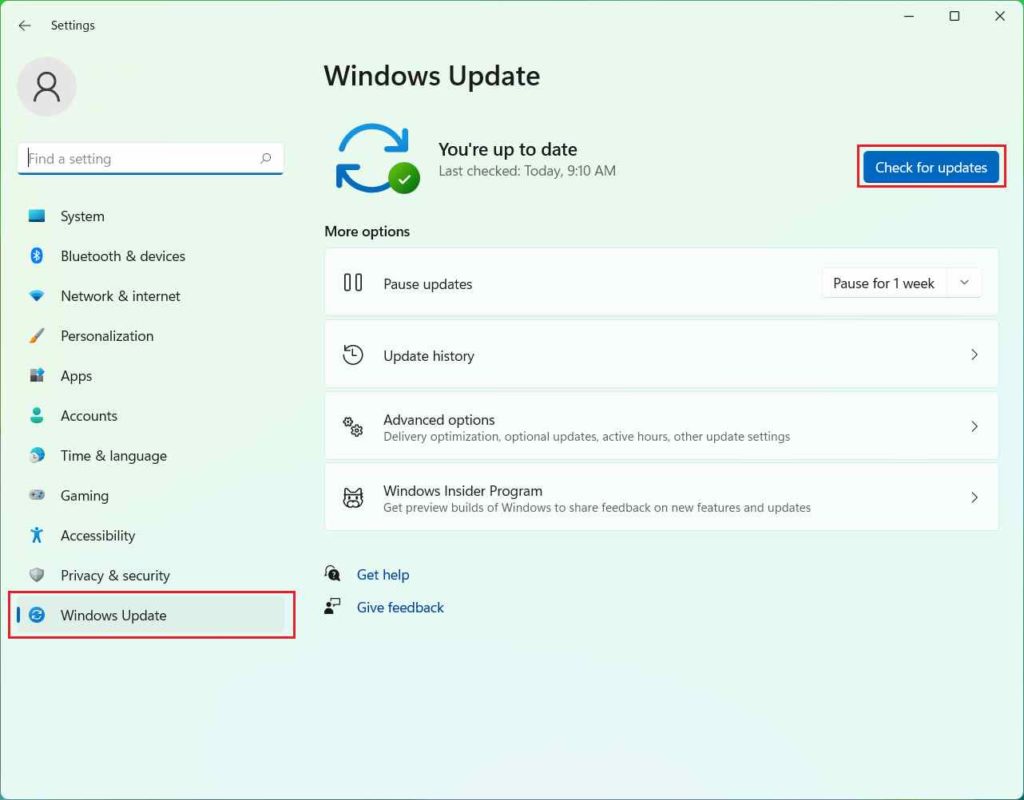Click the Accessibility figure icon
The height and width of the screenshot is (800, 1024).
click(x=37, y=535)
